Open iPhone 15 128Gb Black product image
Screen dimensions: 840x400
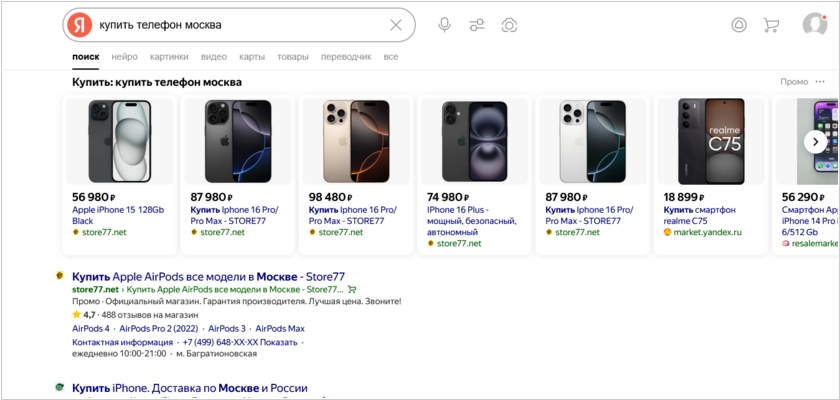[x=119, y=141]
